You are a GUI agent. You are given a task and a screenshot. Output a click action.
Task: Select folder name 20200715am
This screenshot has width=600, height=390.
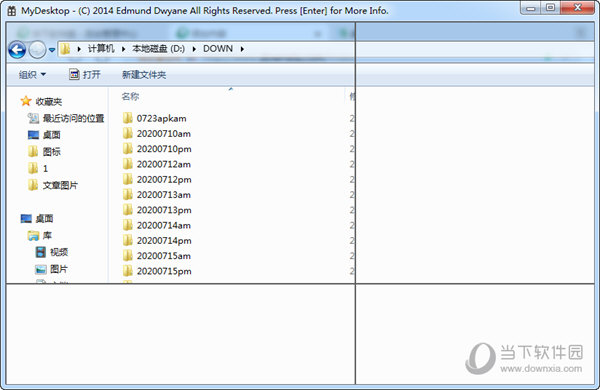pyautogui.click(x=164, y=256)
